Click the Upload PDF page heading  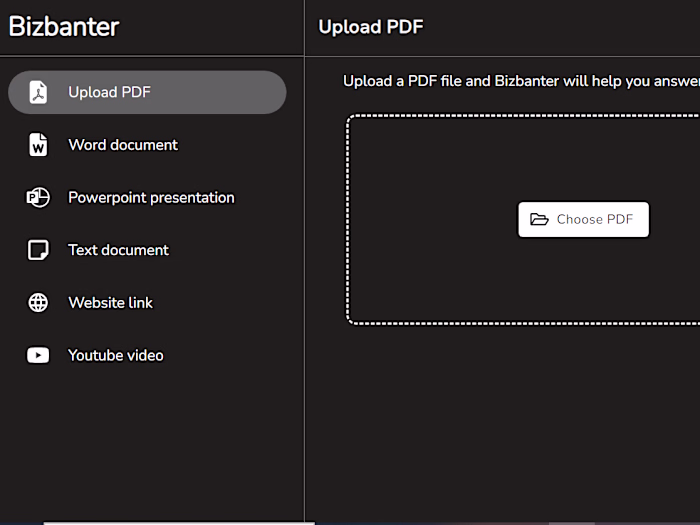(370, 27)
